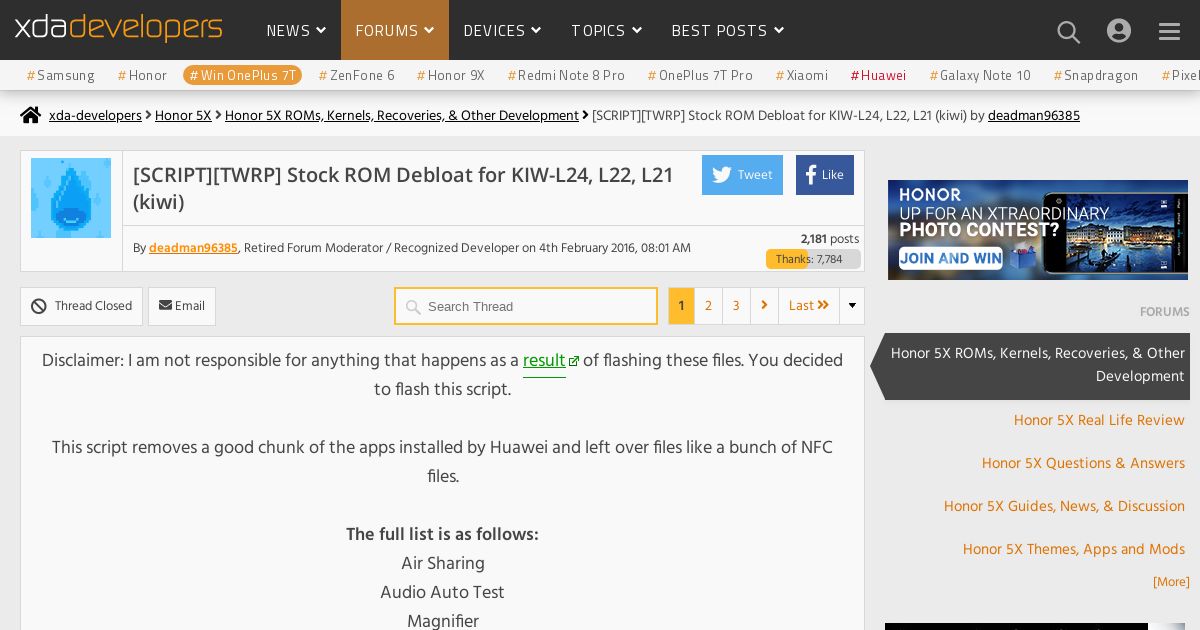1200x630 pixels.
Task: Open the OnePlus 7T Pro tag
Action: 700,75
